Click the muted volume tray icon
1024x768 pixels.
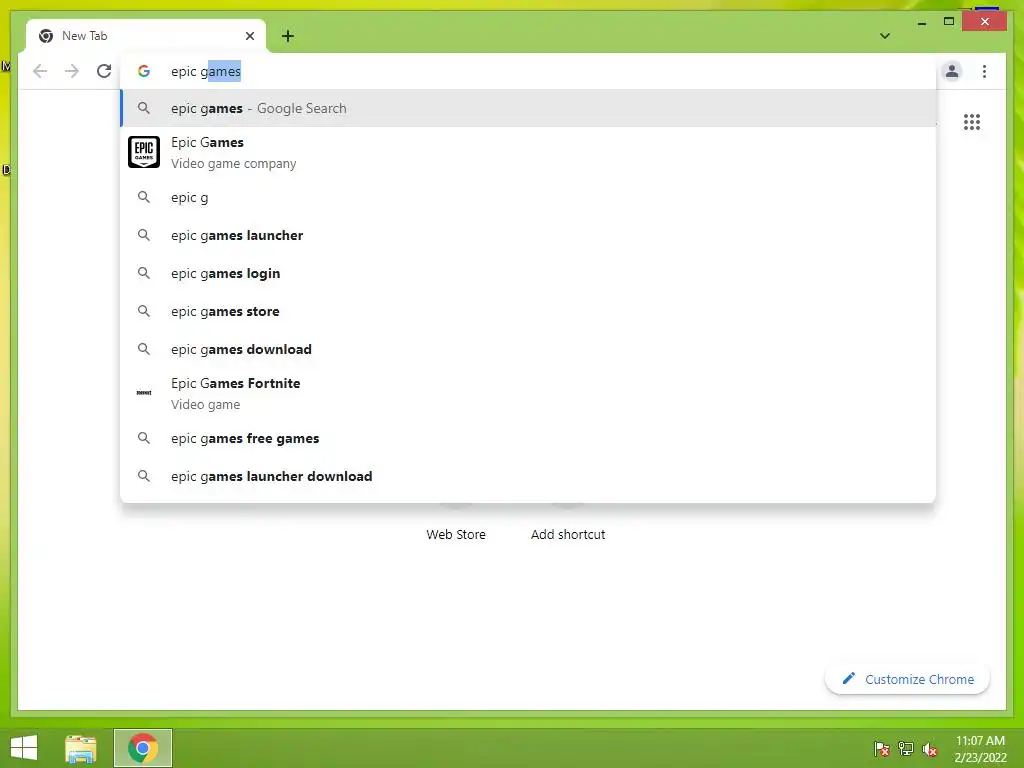coord(930,749)
